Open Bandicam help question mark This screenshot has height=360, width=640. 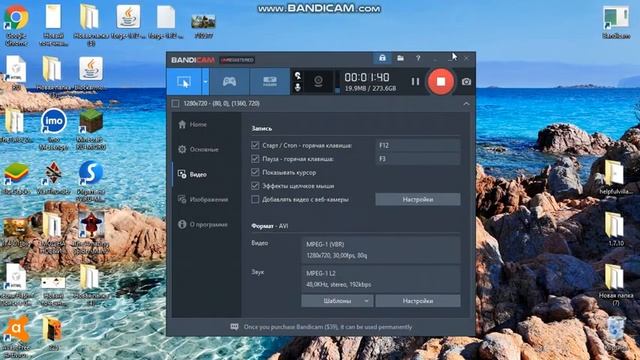pos(418,58)
